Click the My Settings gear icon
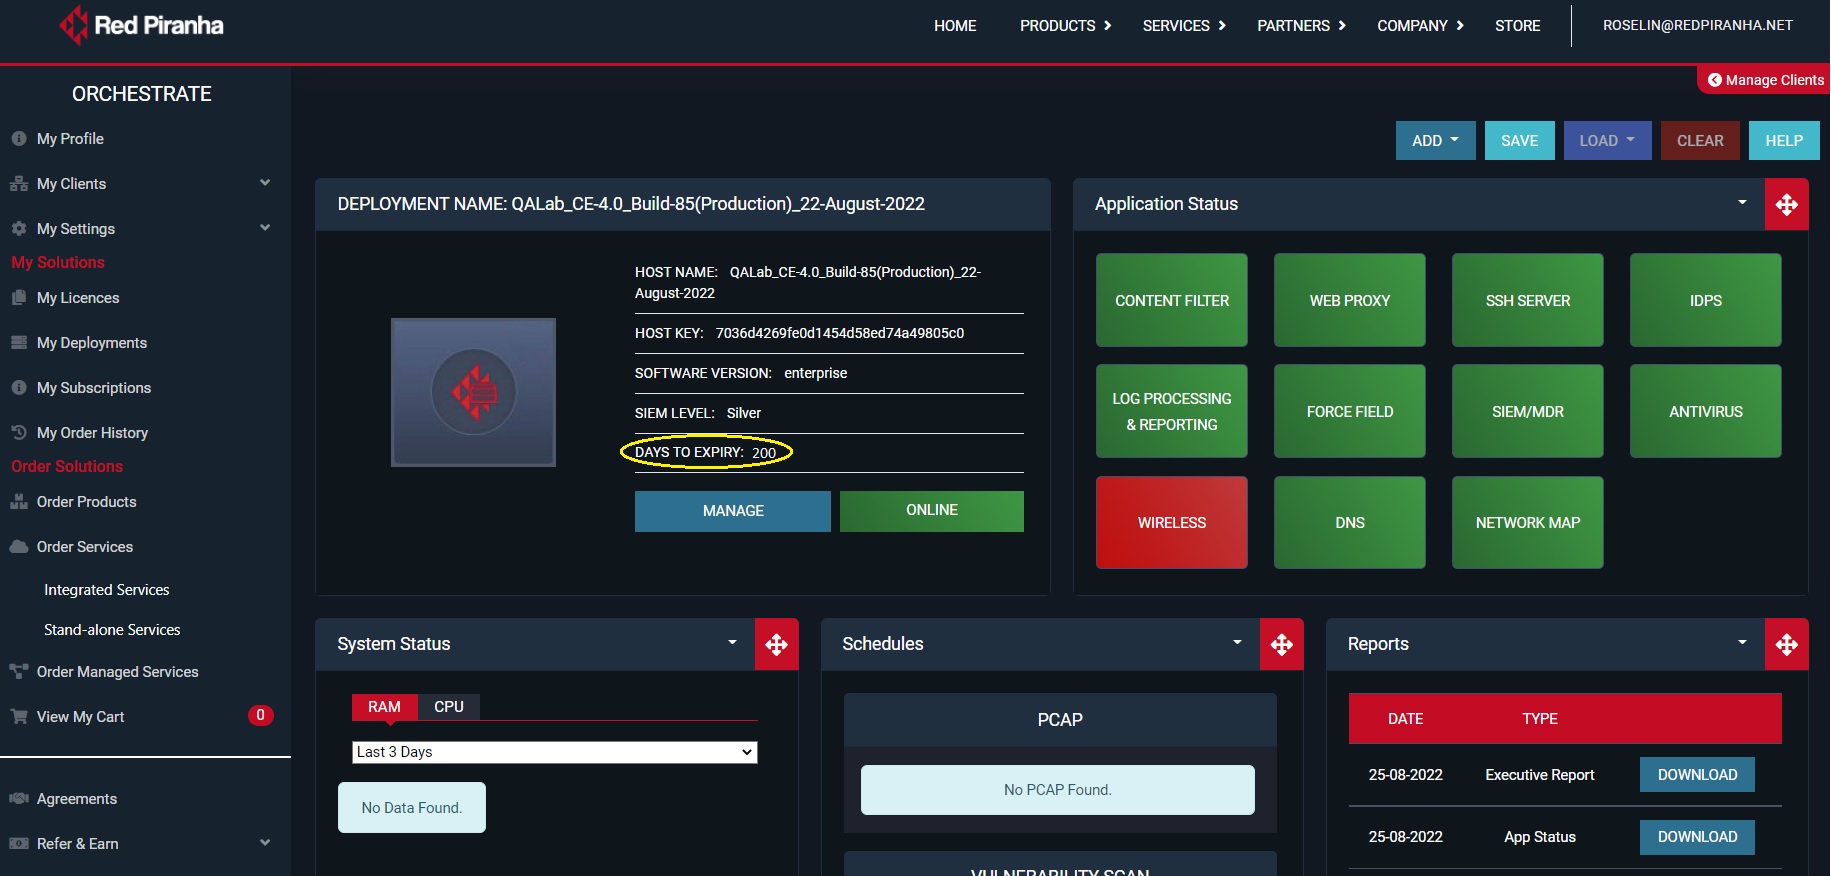Screen dimensions: 1831x876 (x=19, y=229)
